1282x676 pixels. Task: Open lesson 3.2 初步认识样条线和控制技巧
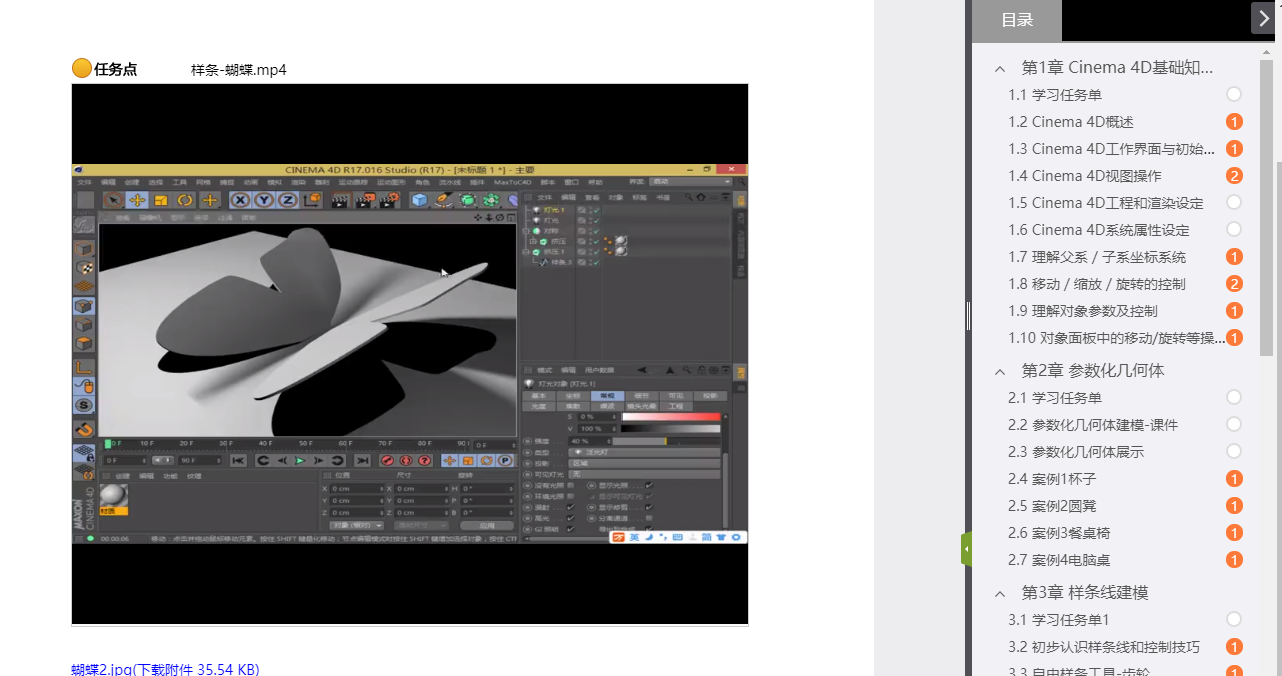(x=1103, y=647)
